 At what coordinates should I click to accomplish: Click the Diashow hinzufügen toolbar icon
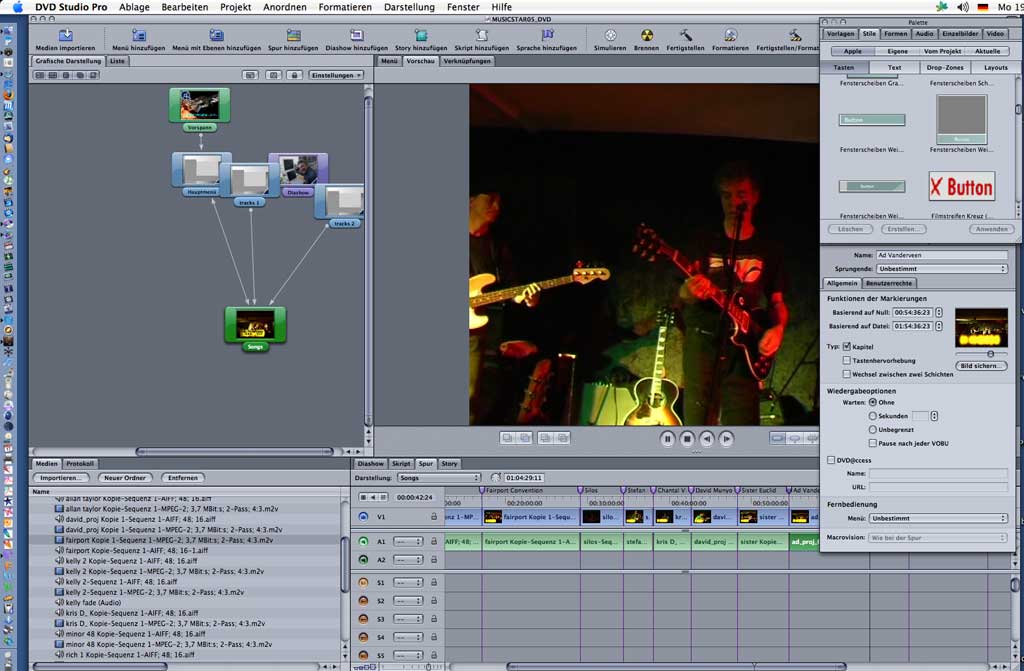point(356,36)
